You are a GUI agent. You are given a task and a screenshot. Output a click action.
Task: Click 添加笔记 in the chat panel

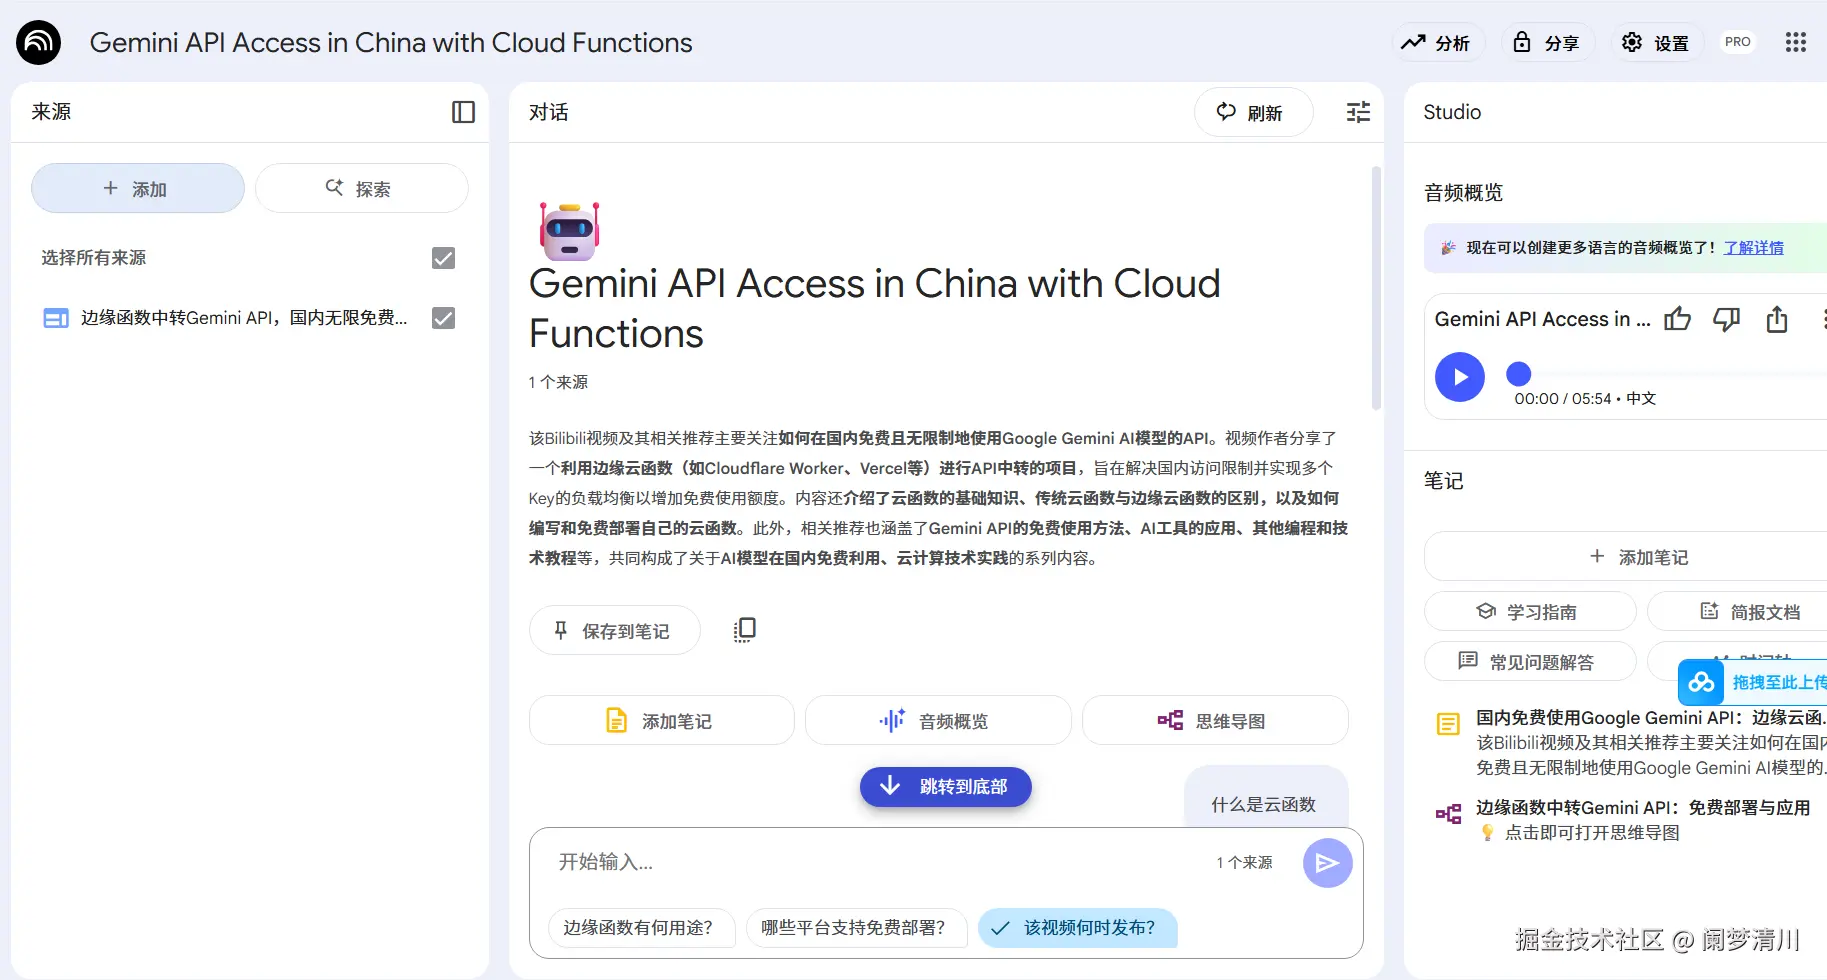(x=661, y=721)
